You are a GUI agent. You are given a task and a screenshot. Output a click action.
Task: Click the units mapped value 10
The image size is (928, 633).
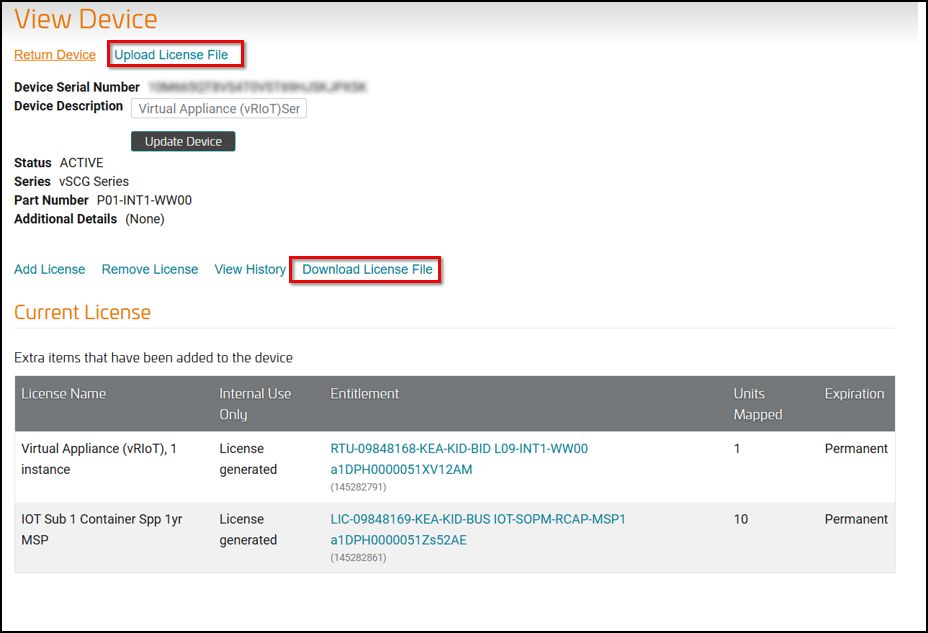[x=741, y=519]
